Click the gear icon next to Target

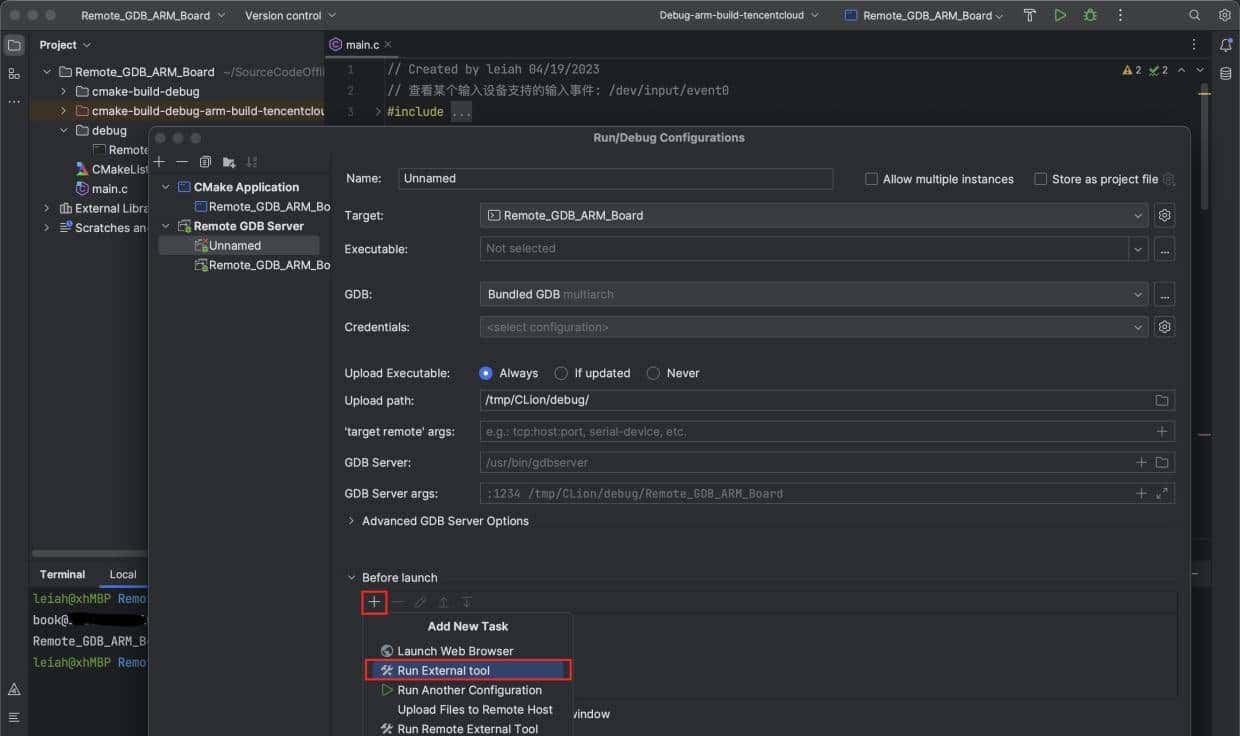click(1164, 215)
